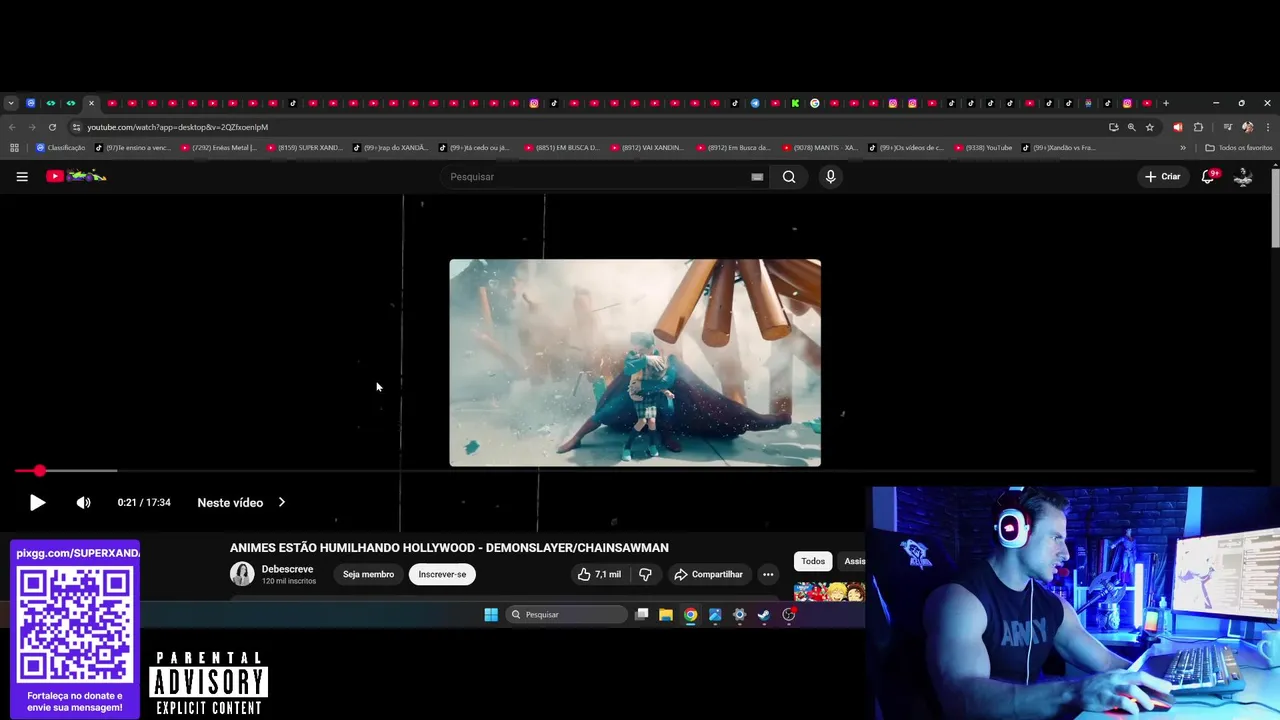Bookmark this page with star icon
Image resolution: width=1280 pixels, height=720 pixels.
tap(1150, 127)
